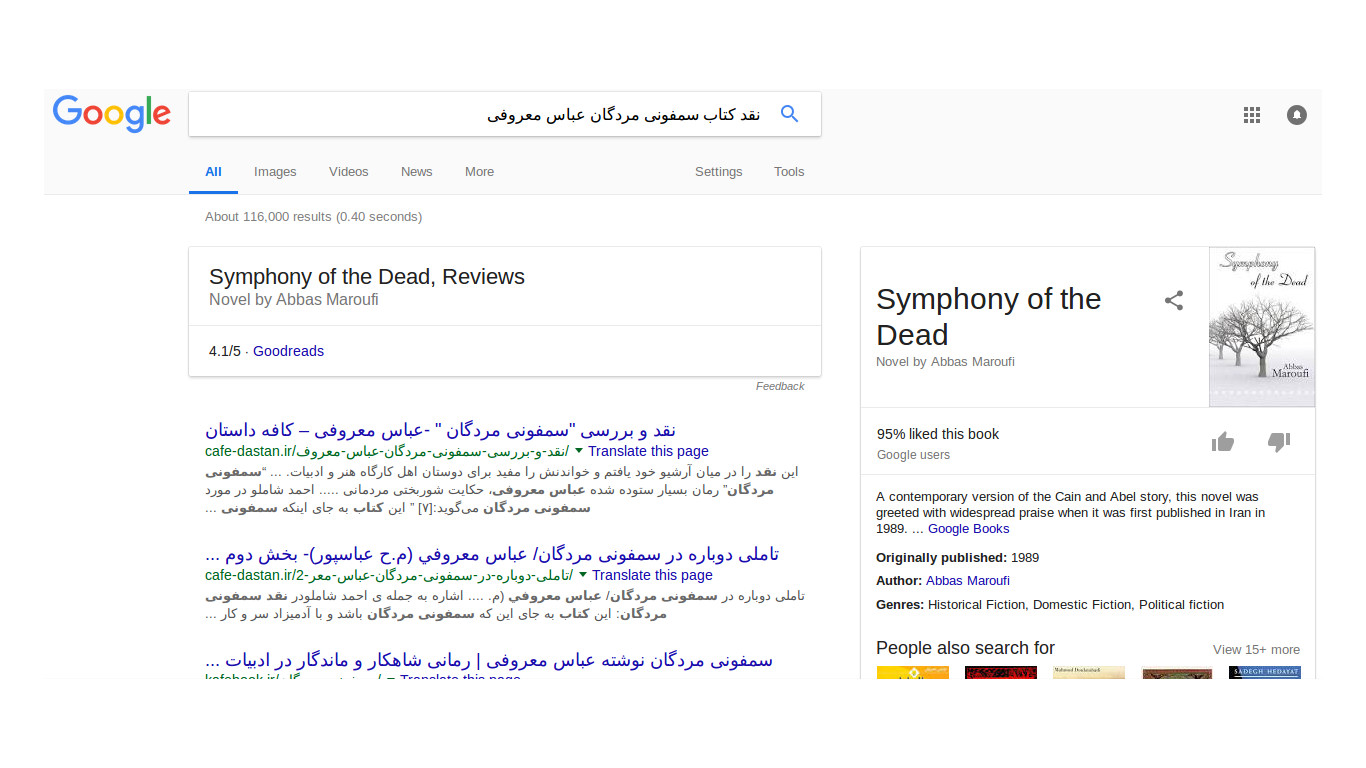This screenshot has height=768, width=1366.
Task: Select the Sadegh Hedayat book under People also search for
Action: 1264,673
